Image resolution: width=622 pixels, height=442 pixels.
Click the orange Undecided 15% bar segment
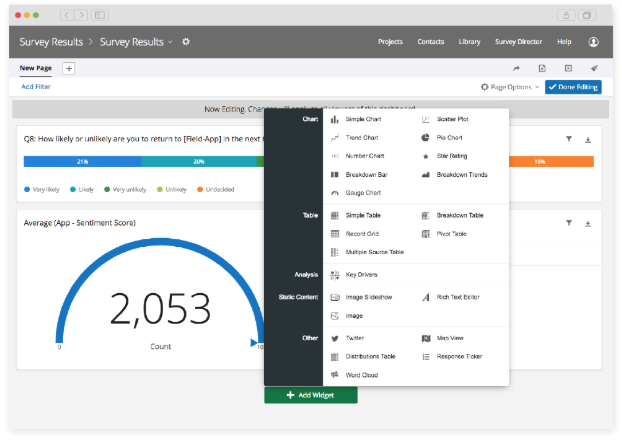pos(539,161)
